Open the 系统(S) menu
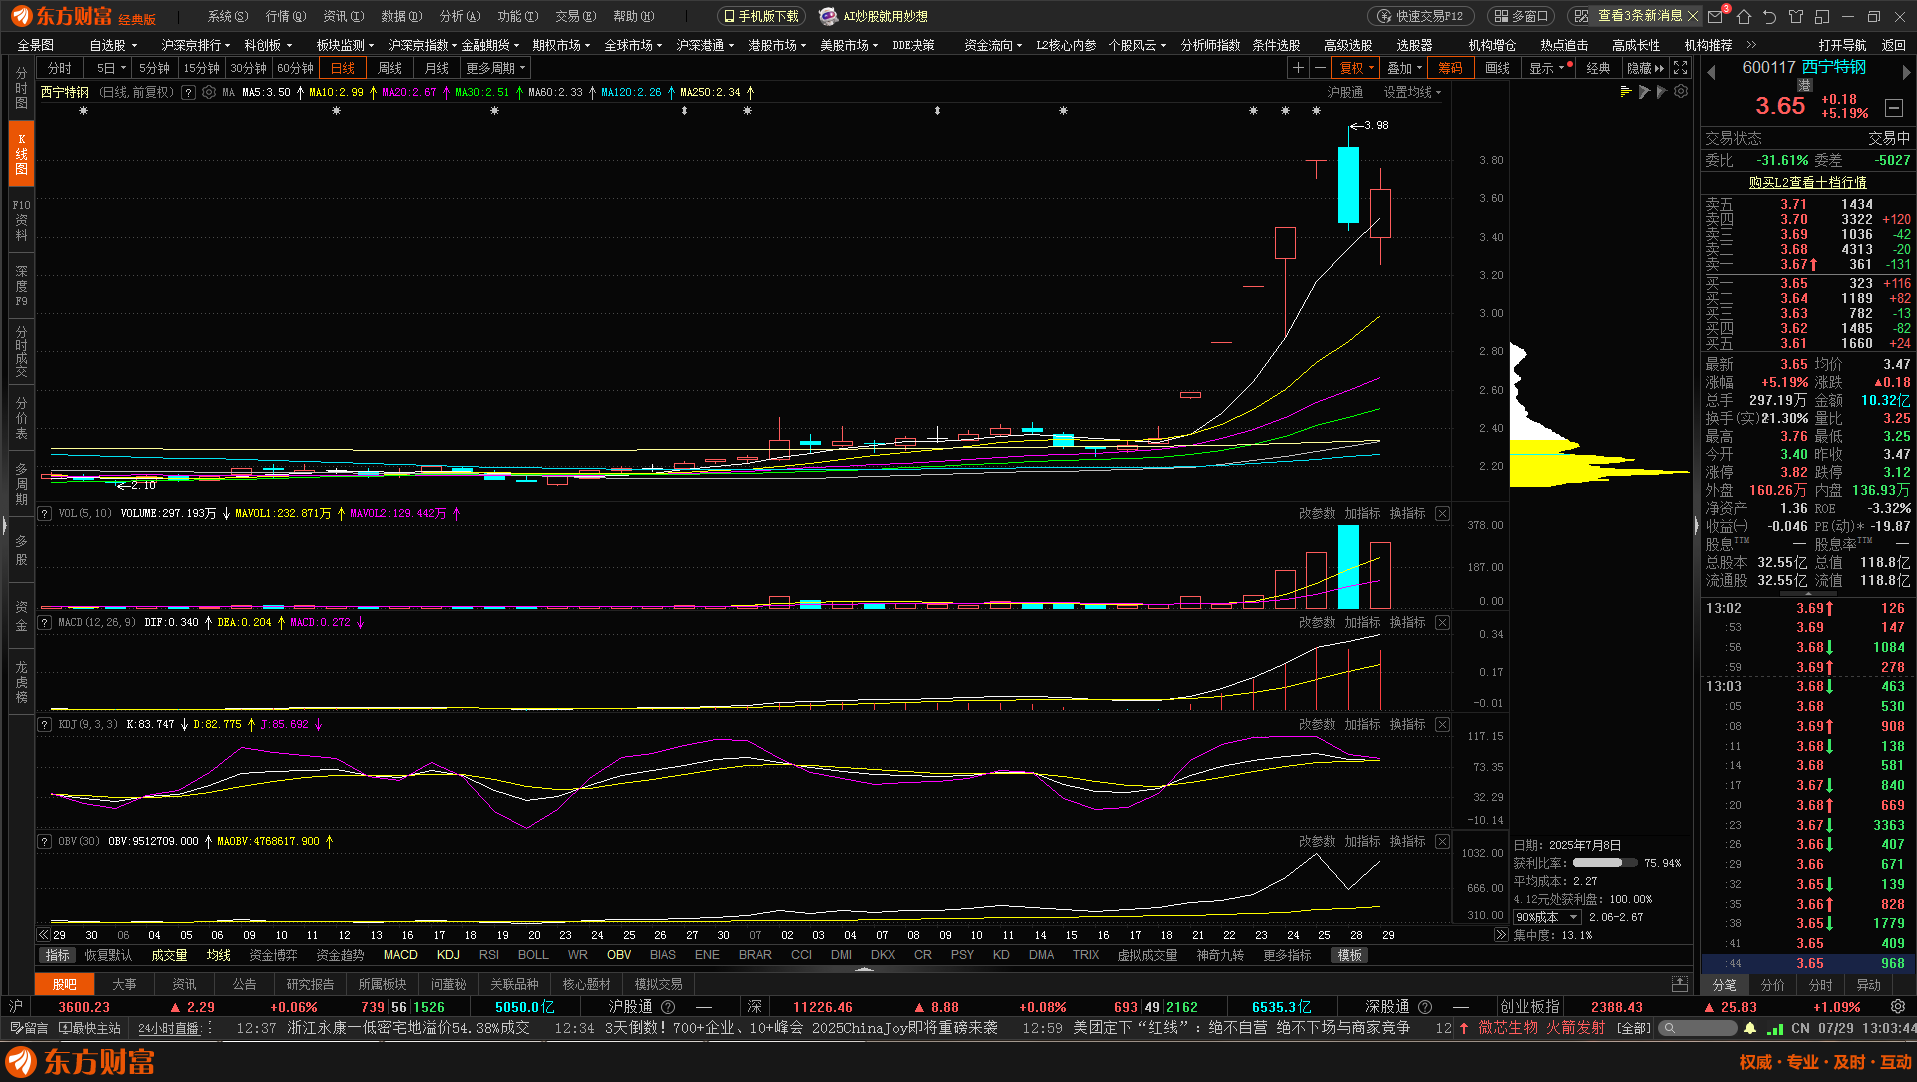 click(227, 16)
